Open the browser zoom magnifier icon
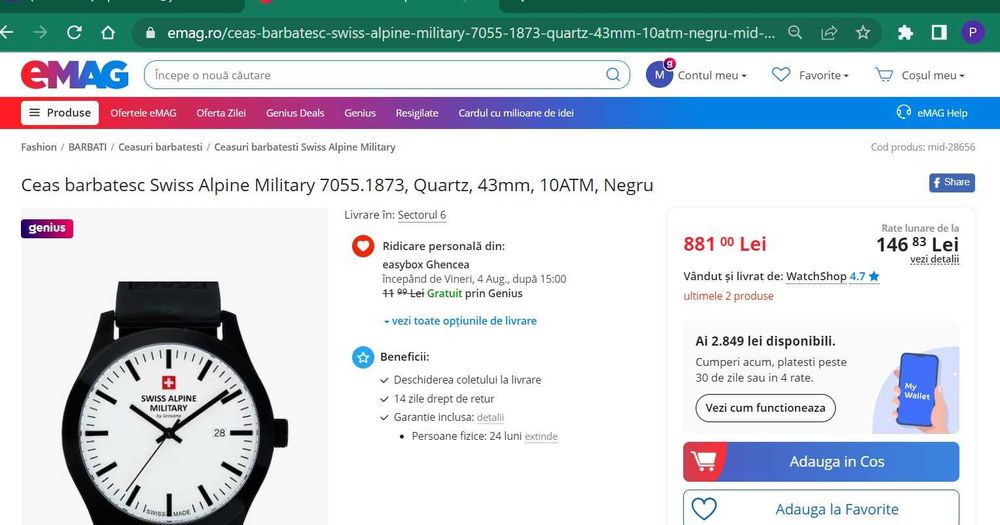Screen dimensions: 1000x525 click(x=795, y=33)
